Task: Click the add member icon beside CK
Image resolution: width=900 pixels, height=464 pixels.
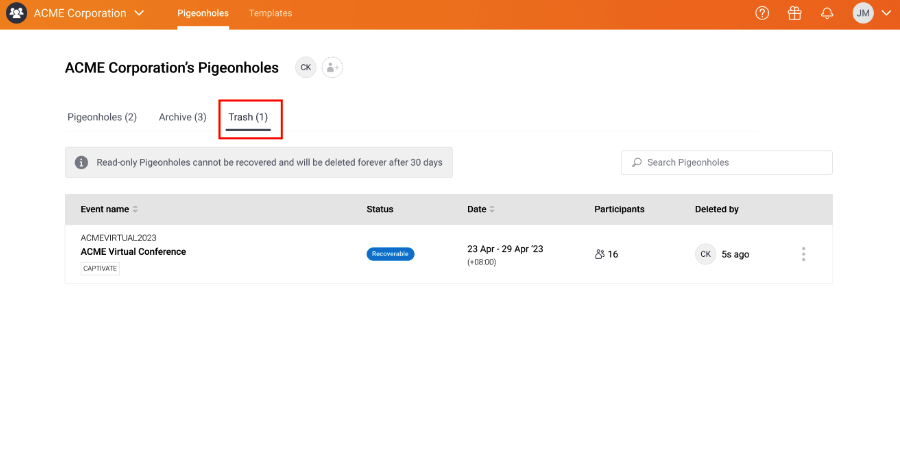Action: 332,68
